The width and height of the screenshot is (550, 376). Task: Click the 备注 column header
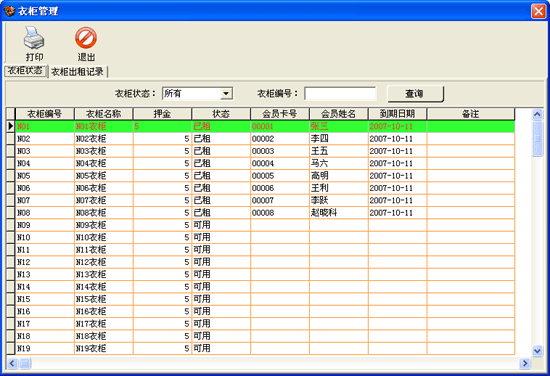[470, 114]
